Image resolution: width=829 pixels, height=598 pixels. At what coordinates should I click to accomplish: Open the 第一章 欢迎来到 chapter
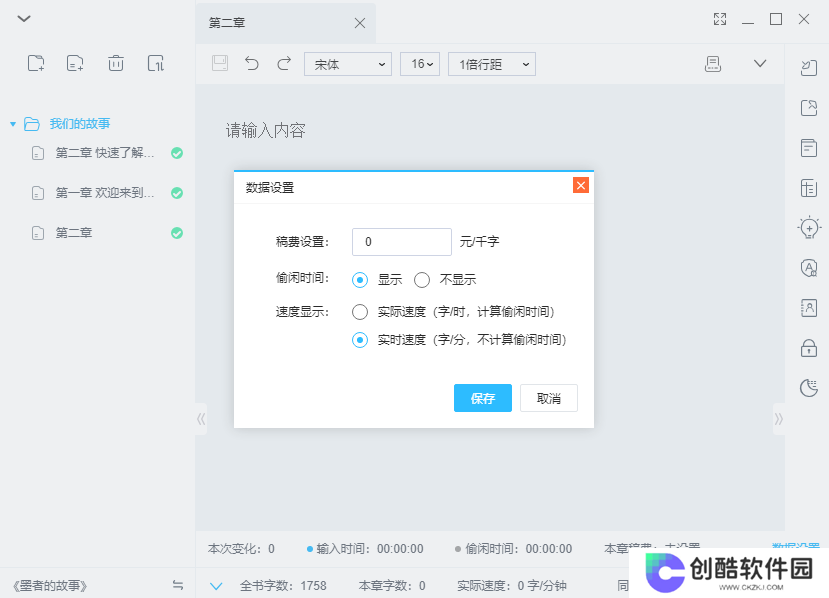coord(105,192)
